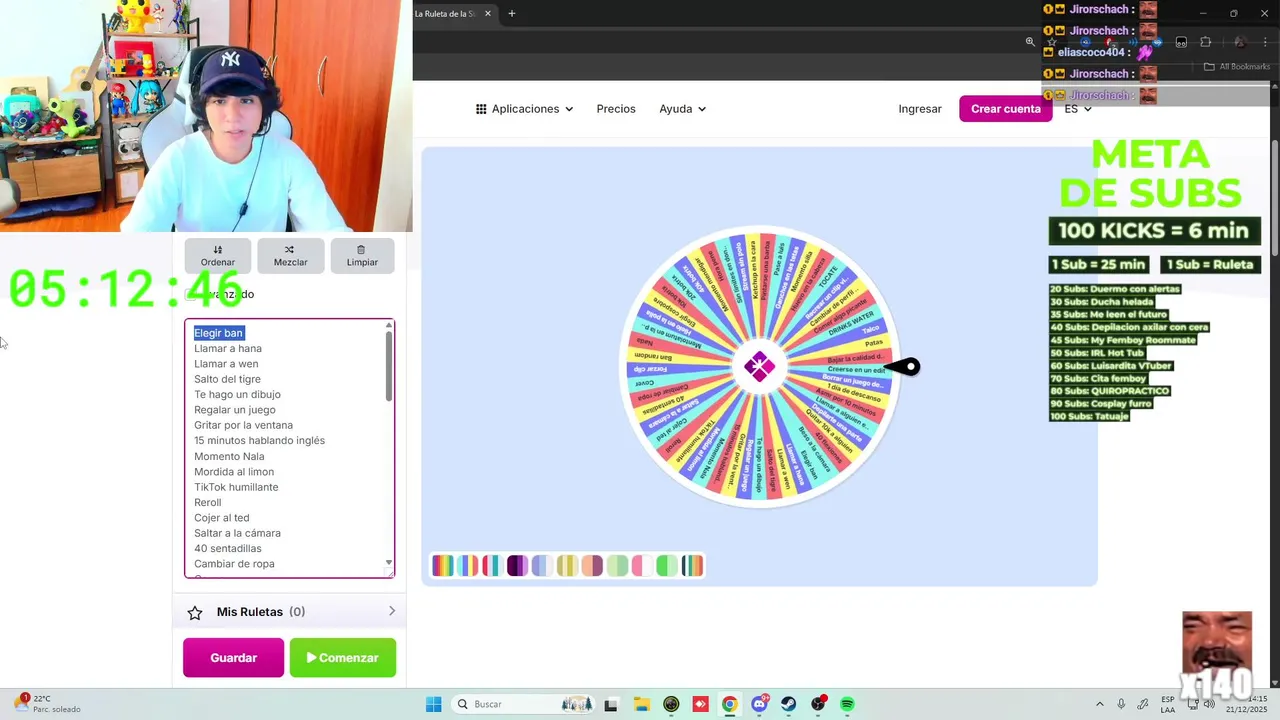This screenshot has height=720, width=1280.
Task: Click the microphone icon in the system tray
Action: [x=1121, y=704]
